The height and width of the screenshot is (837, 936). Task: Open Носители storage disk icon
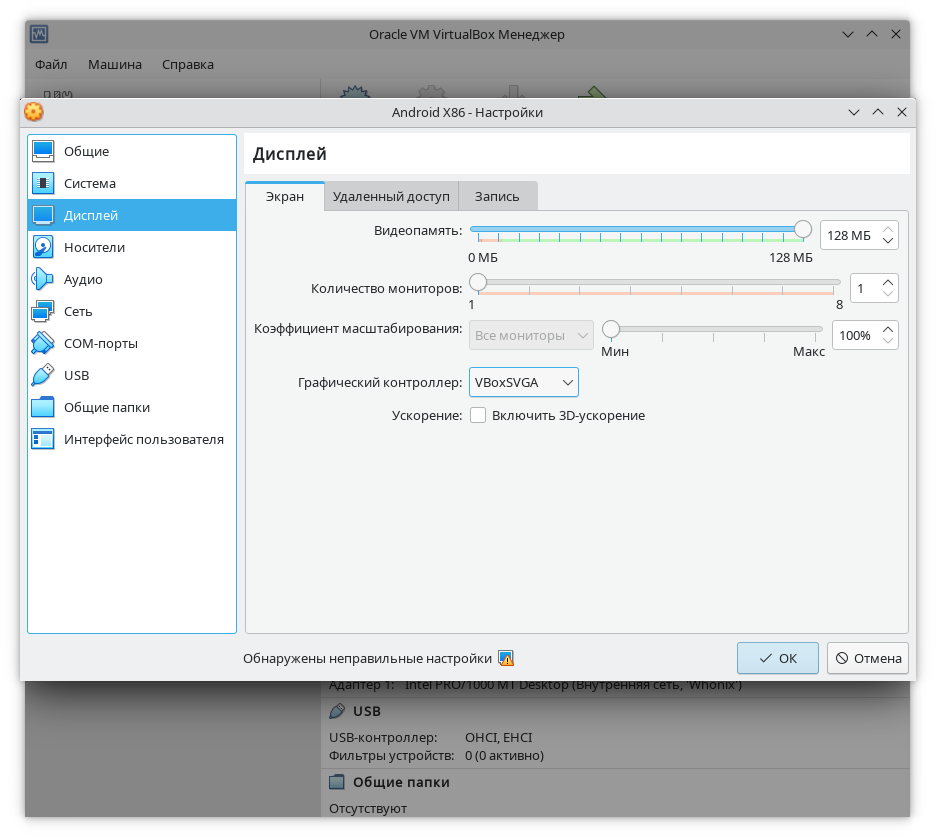click(43, 248)
